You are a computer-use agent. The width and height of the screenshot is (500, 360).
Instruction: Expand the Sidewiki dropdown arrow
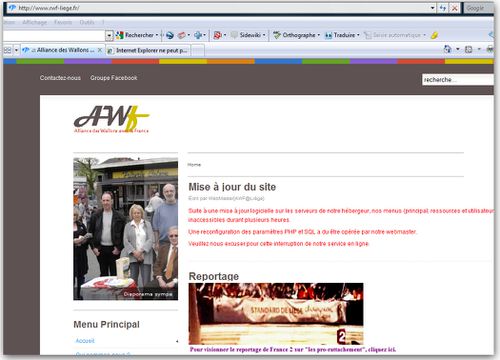[x=264, y=35]
